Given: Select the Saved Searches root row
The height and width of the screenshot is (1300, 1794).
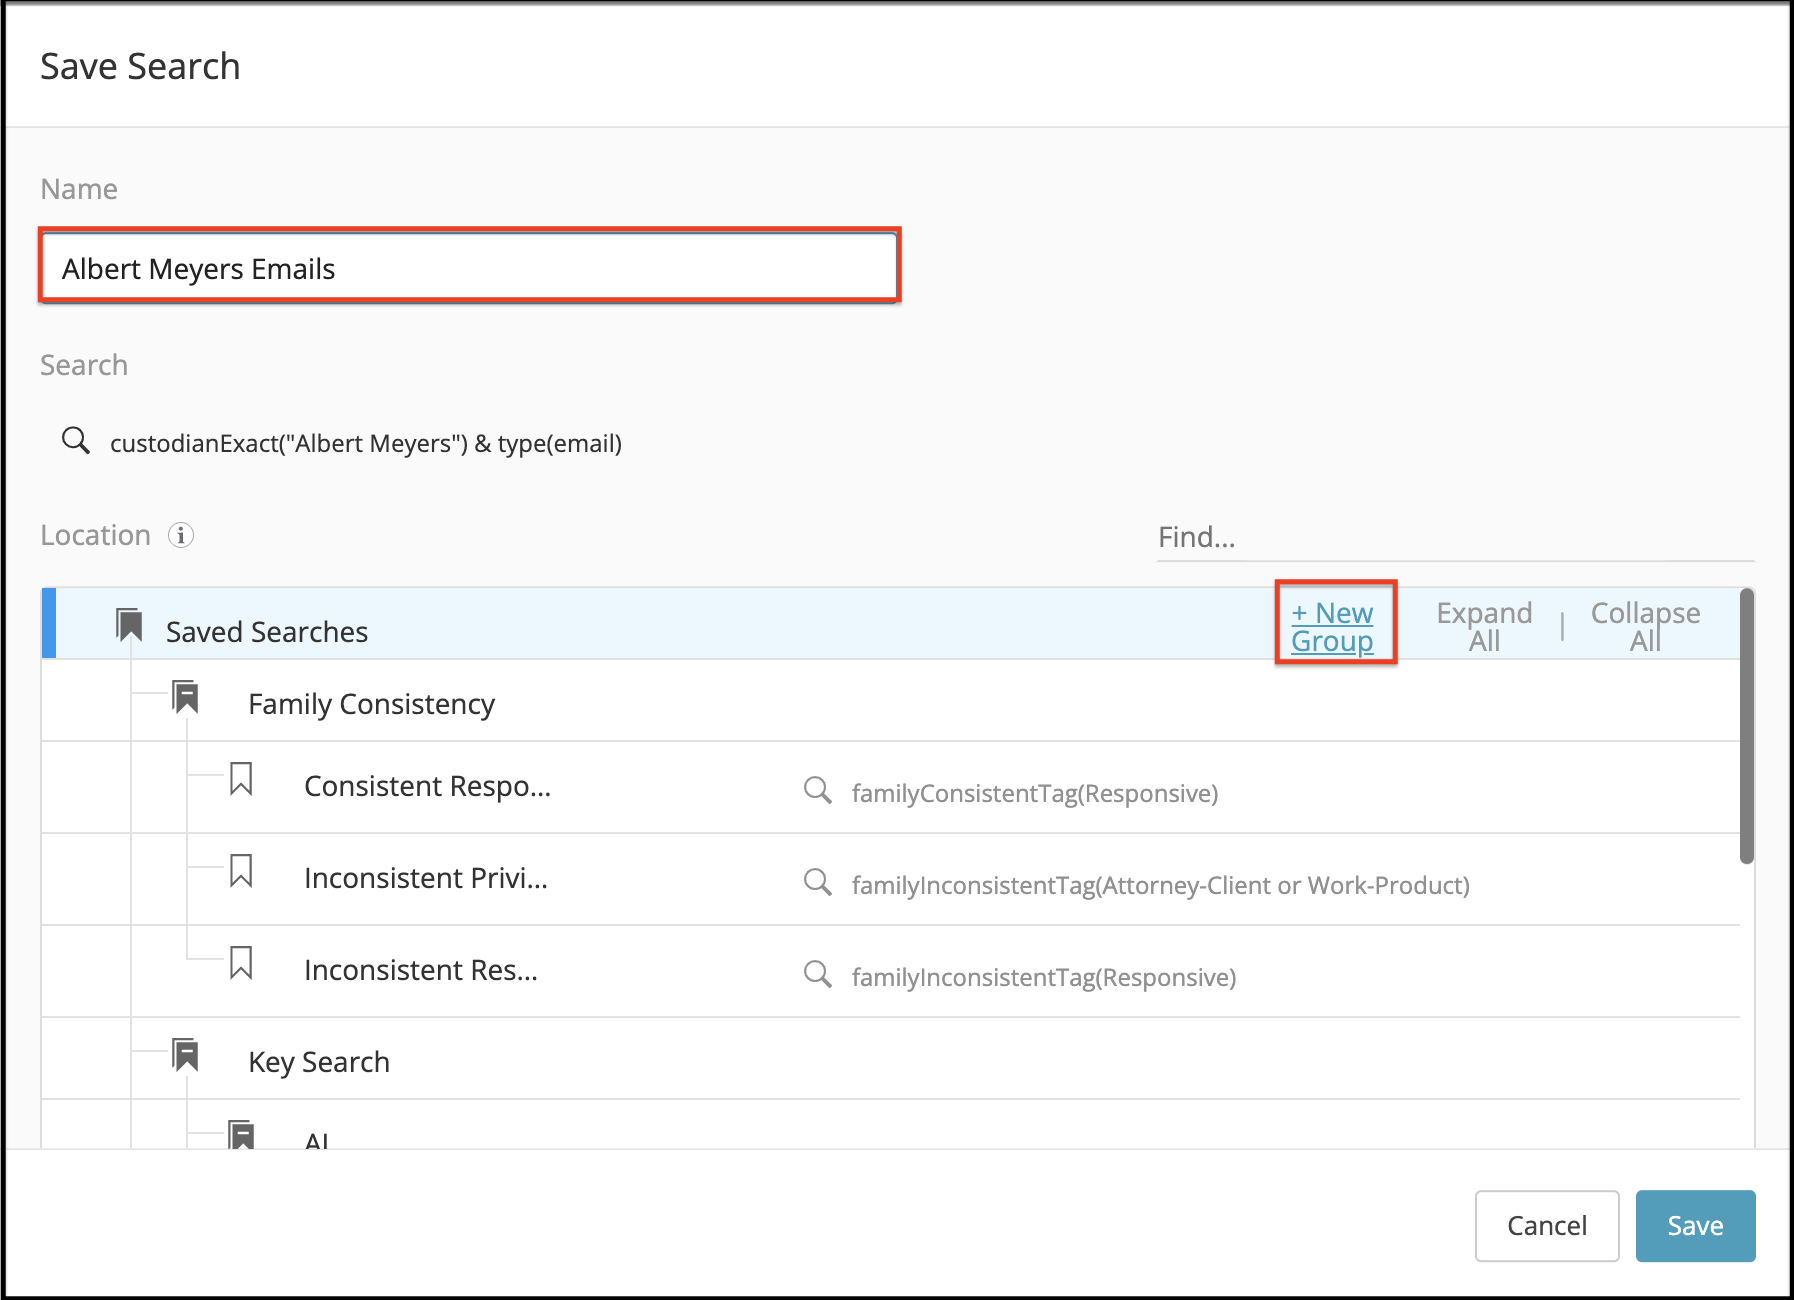Looking at the screenshot, I should [890, 623].
